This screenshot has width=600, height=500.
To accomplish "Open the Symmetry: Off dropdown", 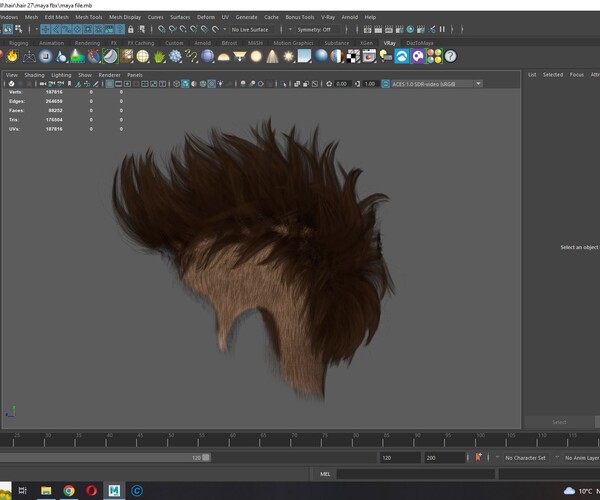I will tap(318, 29).
